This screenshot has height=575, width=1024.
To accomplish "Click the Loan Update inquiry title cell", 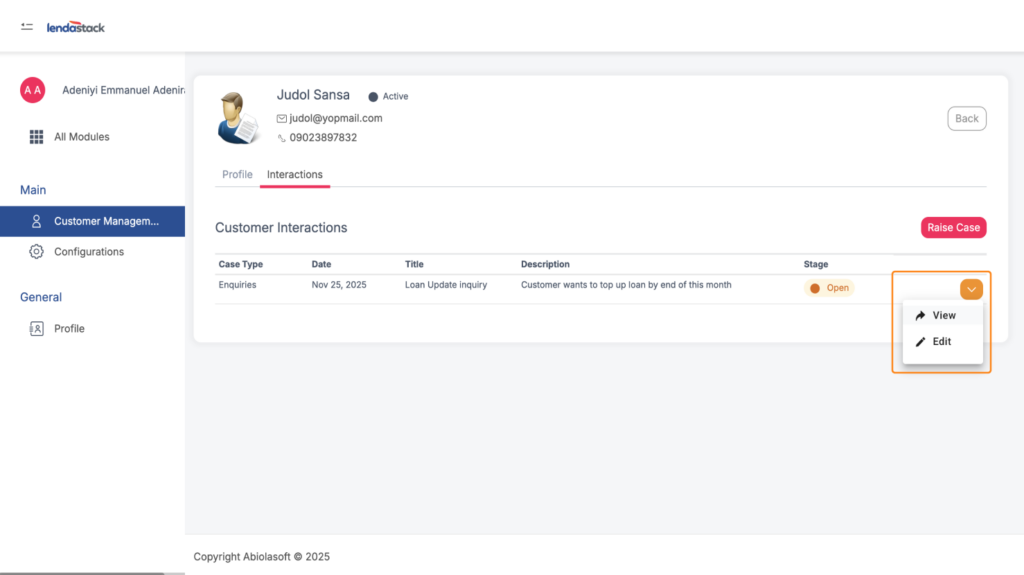I will [446, 285].
